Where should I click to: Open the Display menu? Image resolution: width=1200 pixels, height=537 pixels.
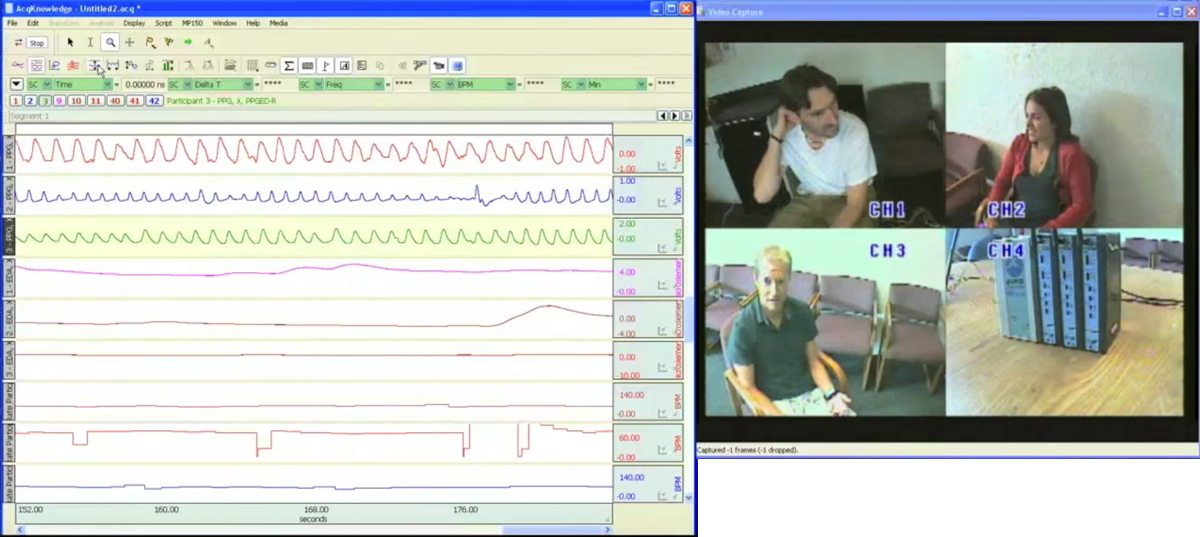134,23
